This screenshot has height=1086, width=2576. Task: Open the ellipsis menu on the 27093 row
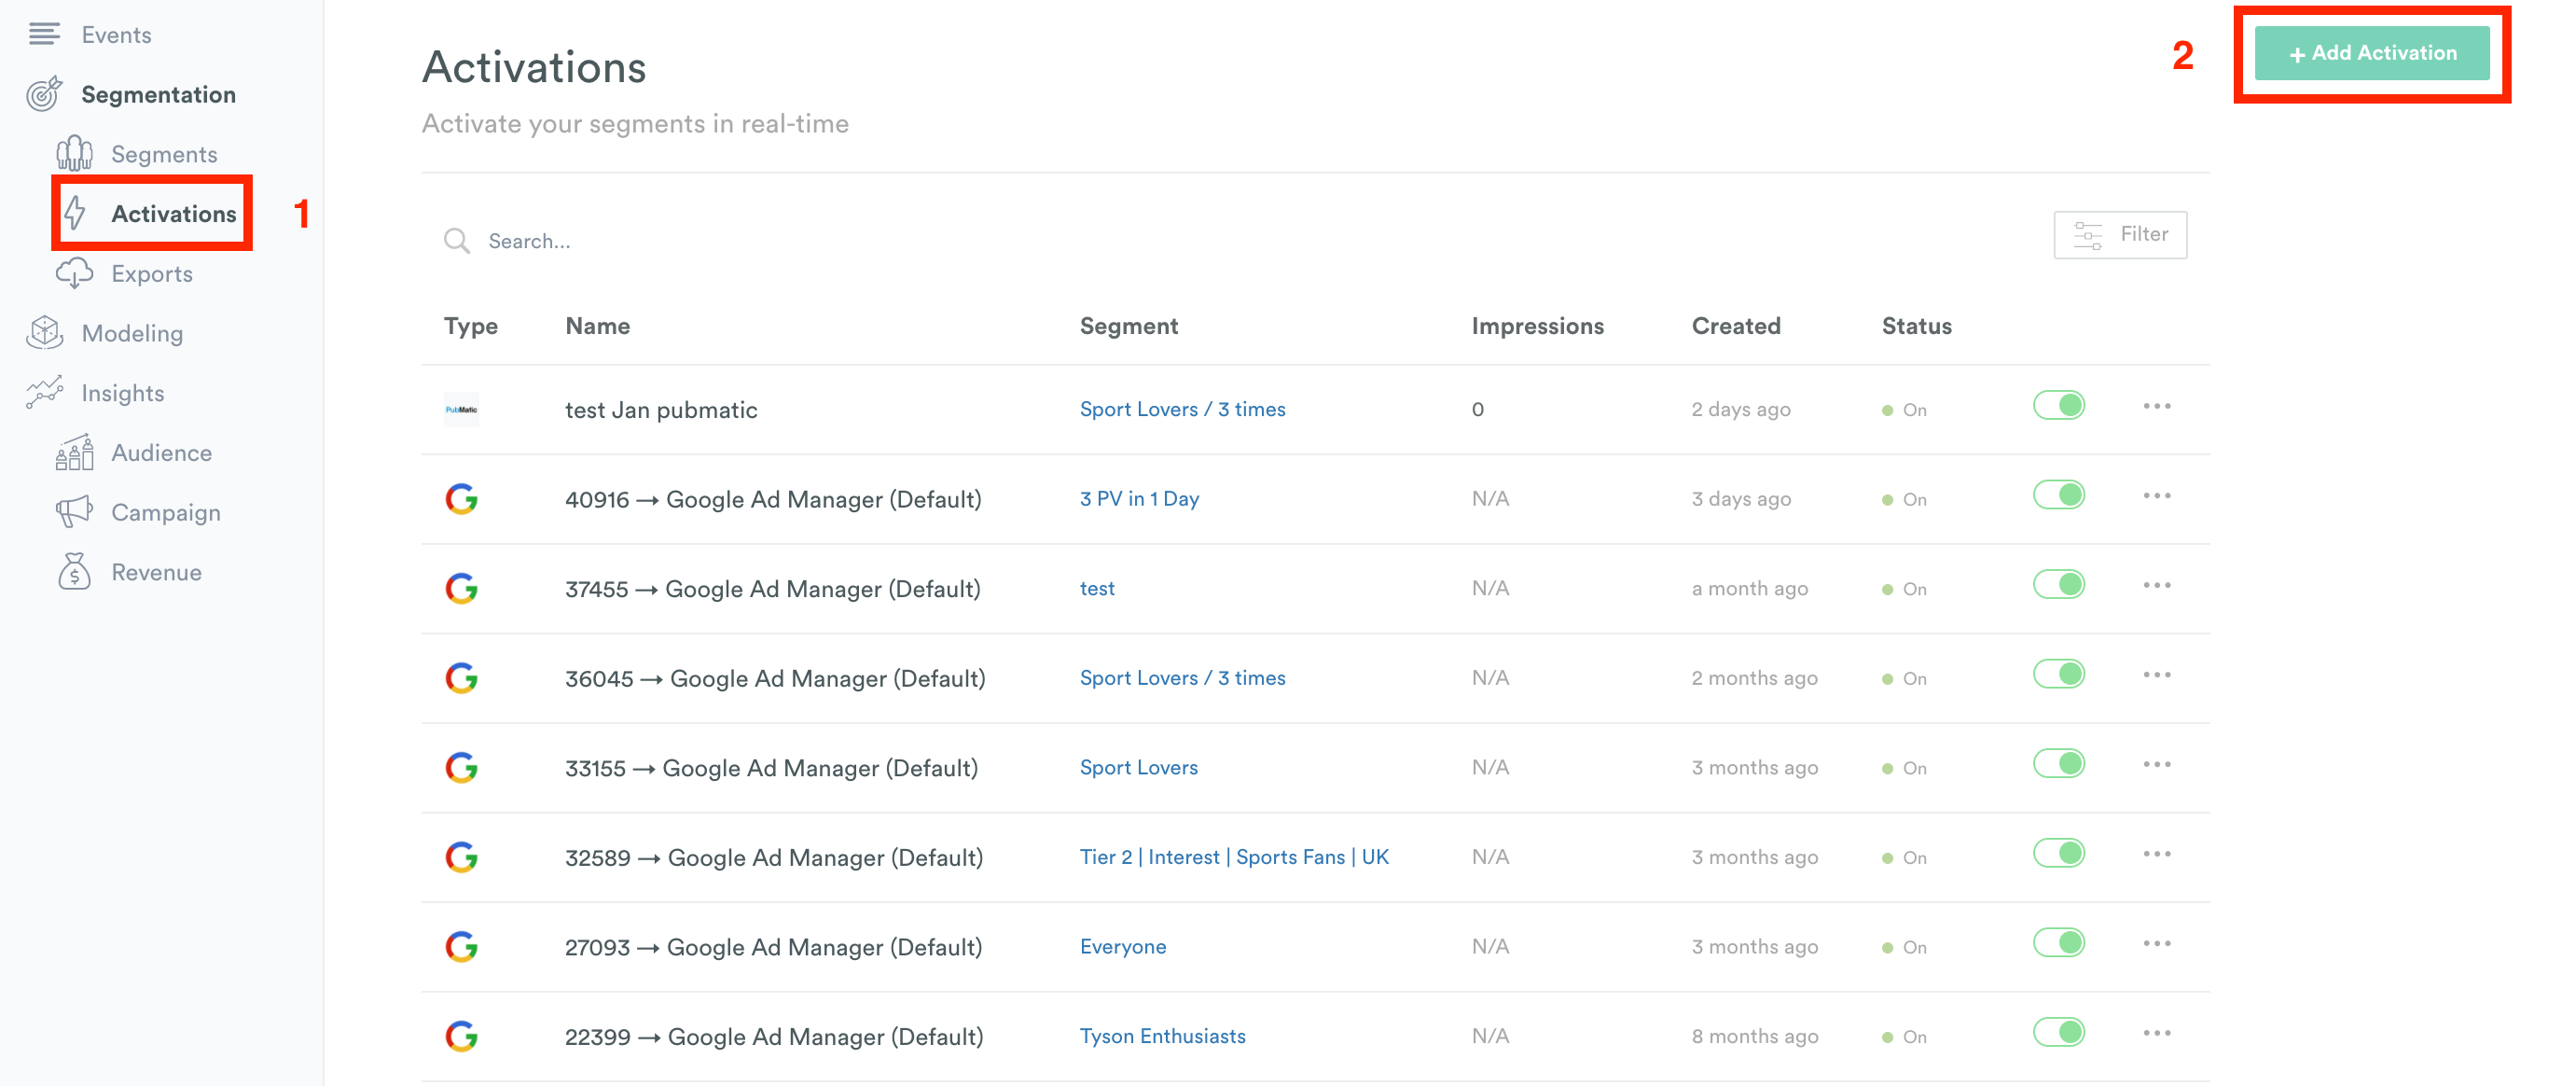2157,942
